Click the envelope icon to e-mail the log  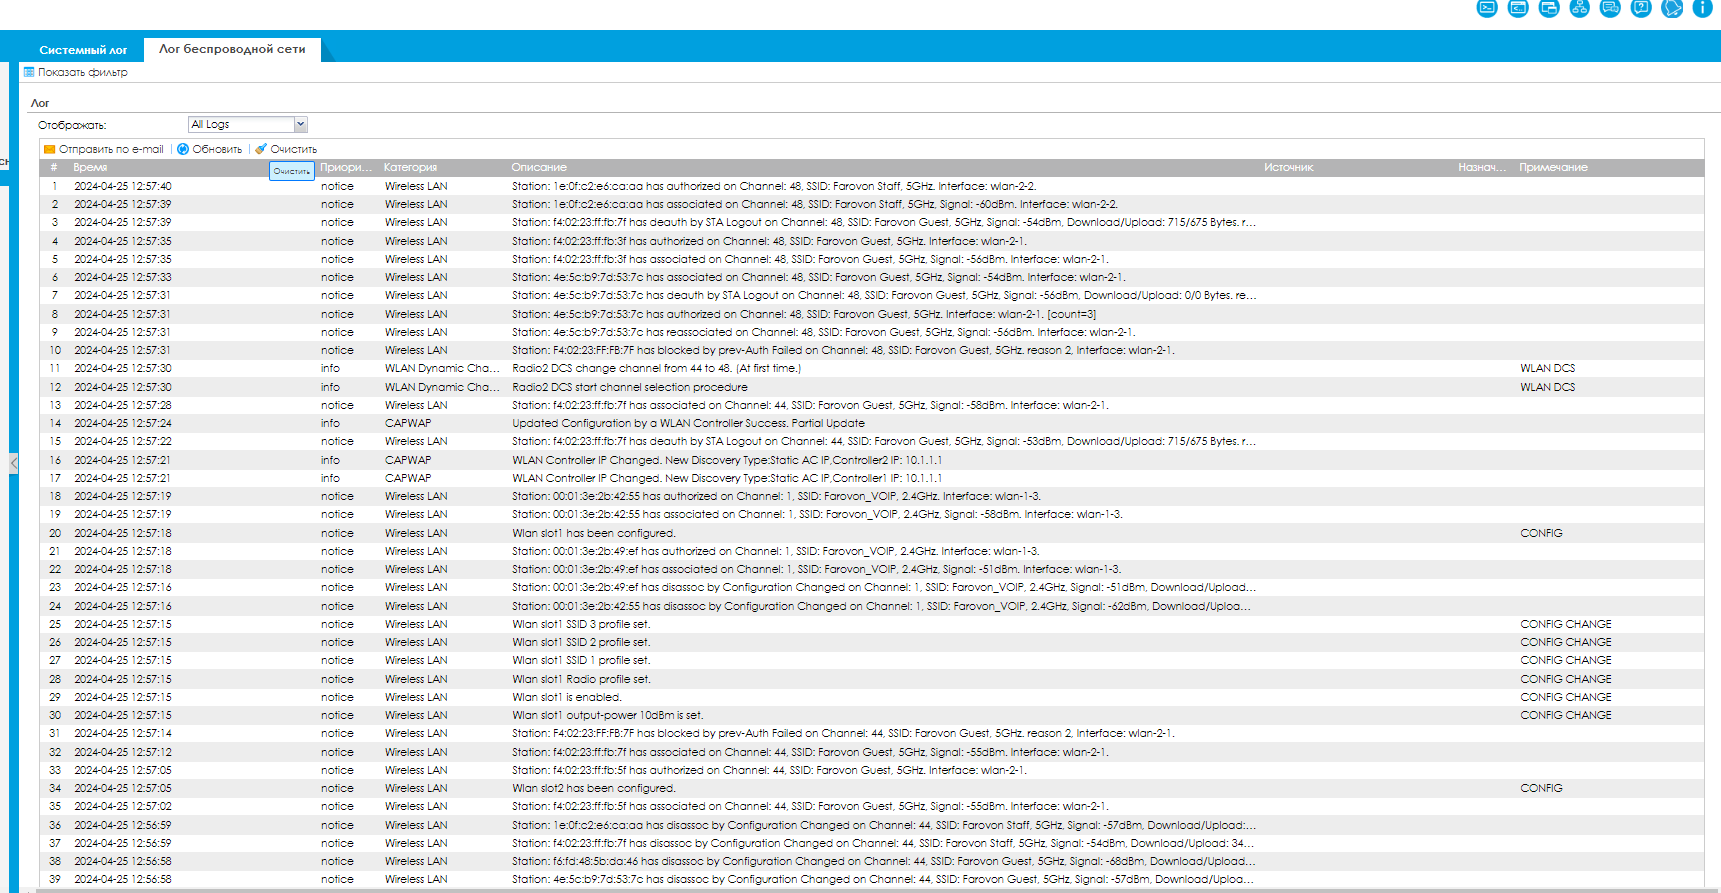50,149
